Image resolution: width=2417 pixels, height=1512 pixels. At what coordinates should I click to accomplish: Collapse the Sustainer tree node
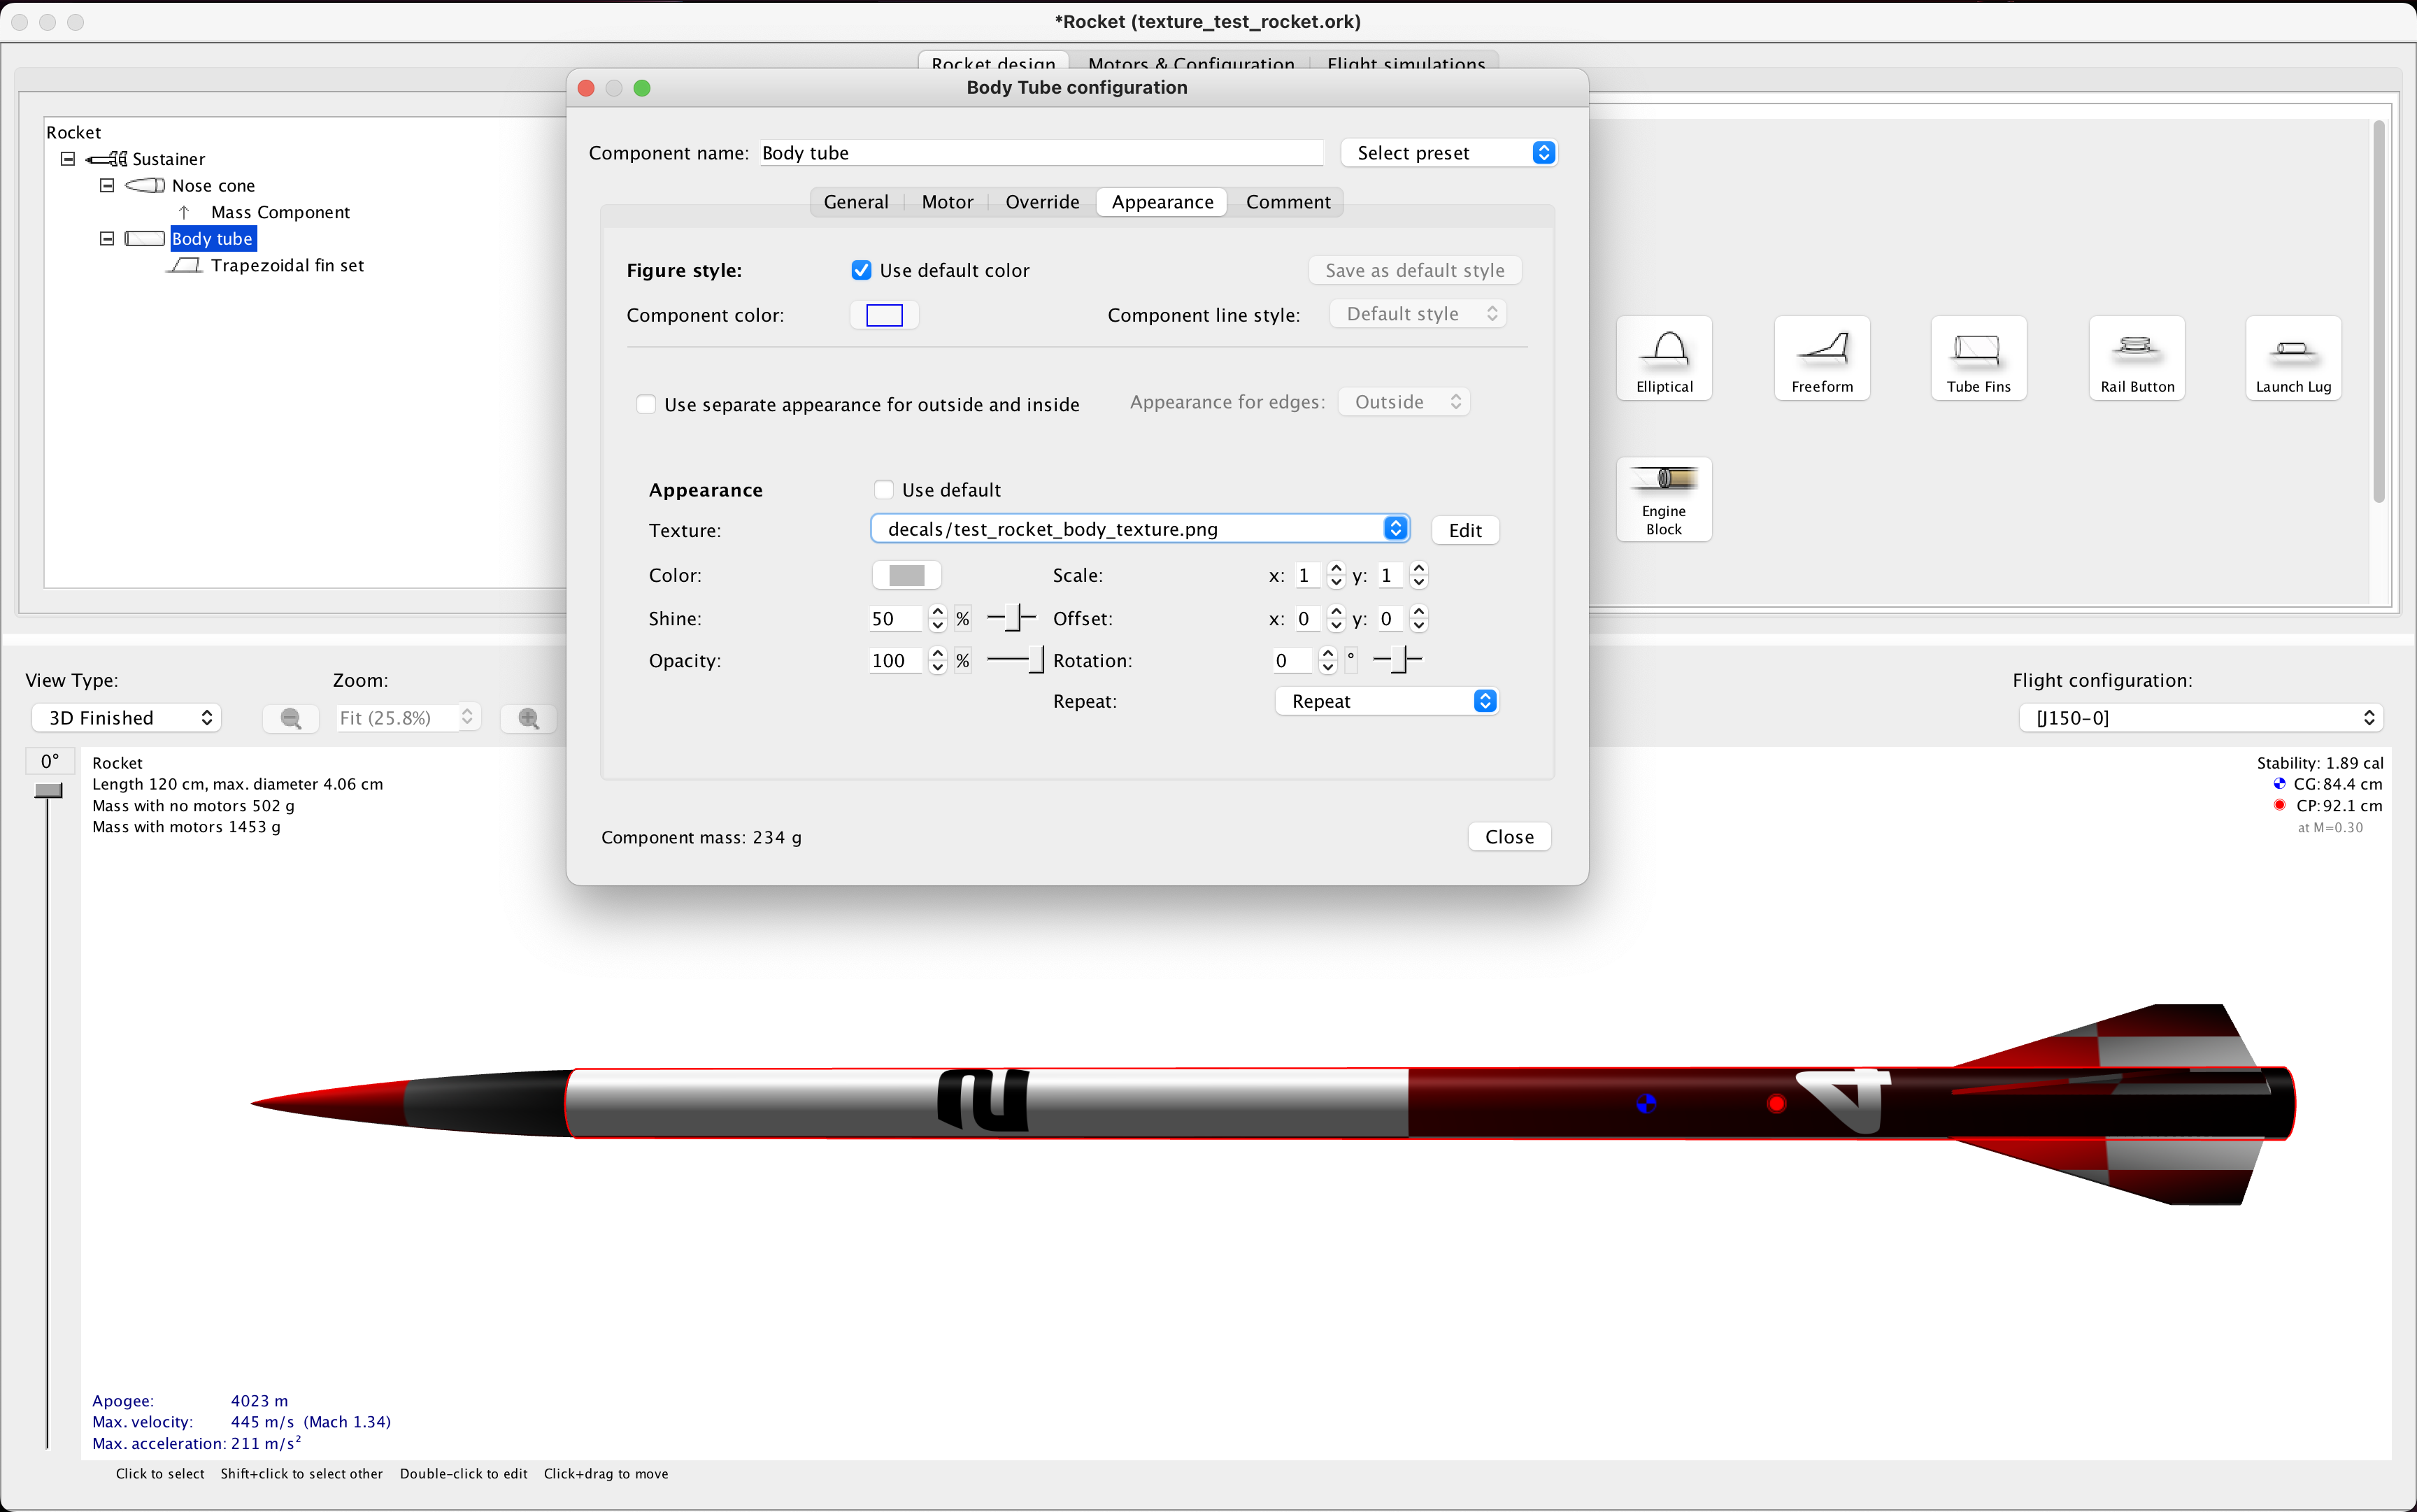click(x=68, y=158)
